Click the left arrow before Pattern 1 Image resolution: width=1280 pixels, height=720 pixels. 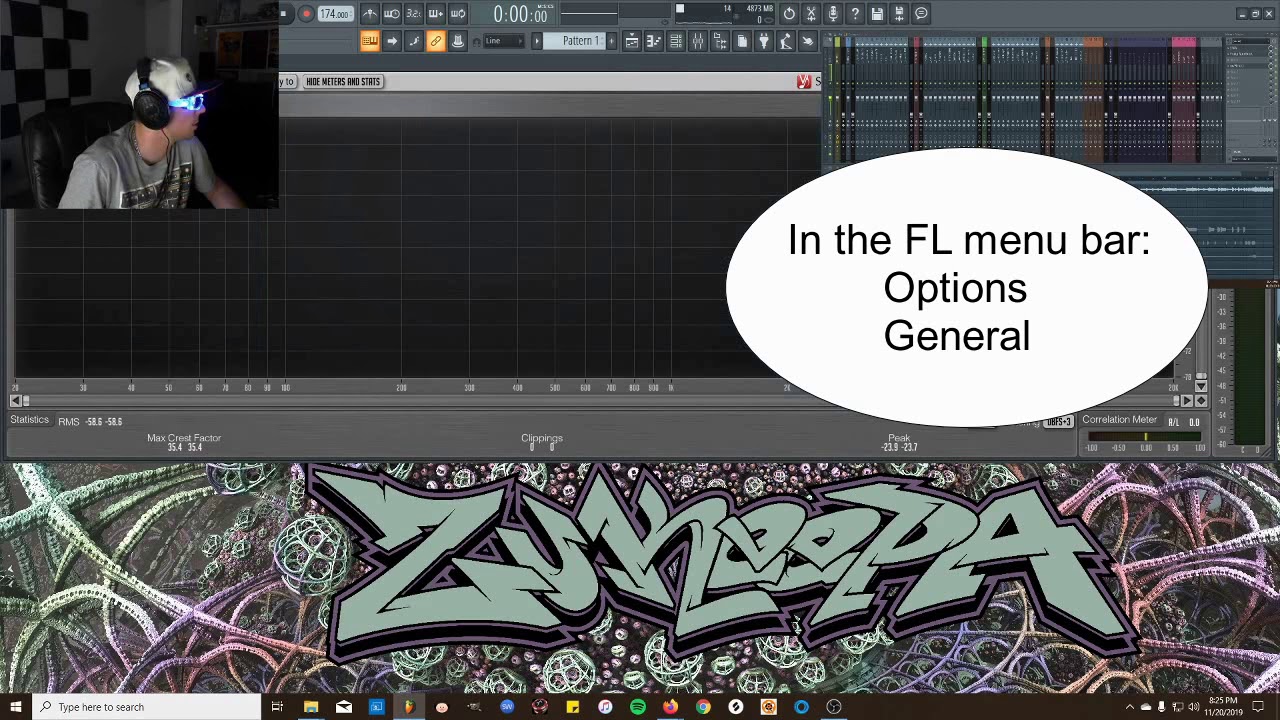[x=537, y=41]
